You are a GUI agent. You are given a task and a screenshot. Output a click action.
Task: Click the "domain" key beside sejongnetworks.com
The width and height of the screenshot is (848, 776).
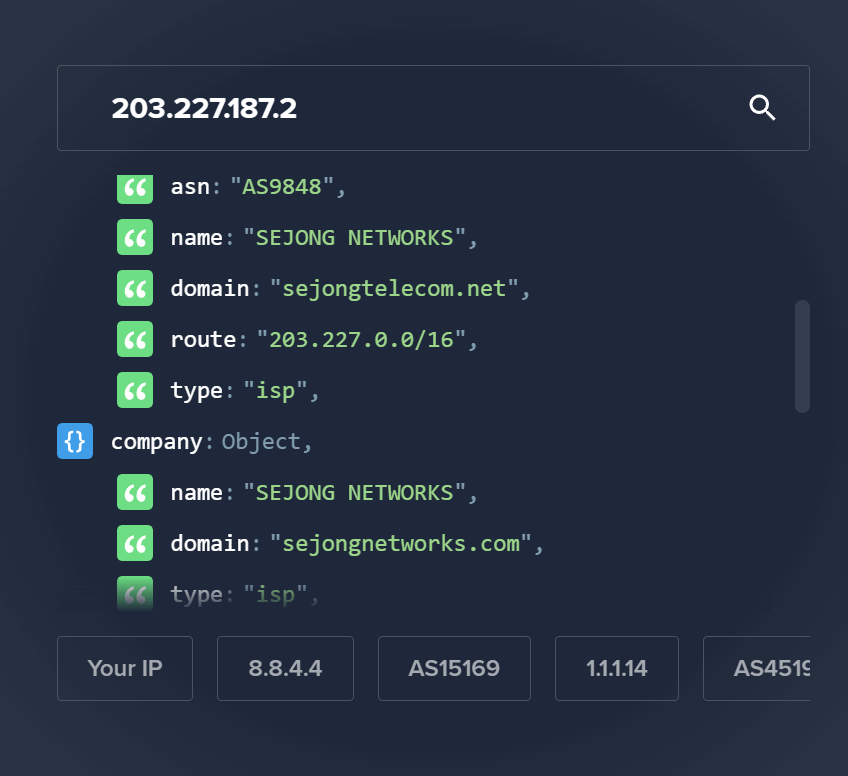point(210,543)
